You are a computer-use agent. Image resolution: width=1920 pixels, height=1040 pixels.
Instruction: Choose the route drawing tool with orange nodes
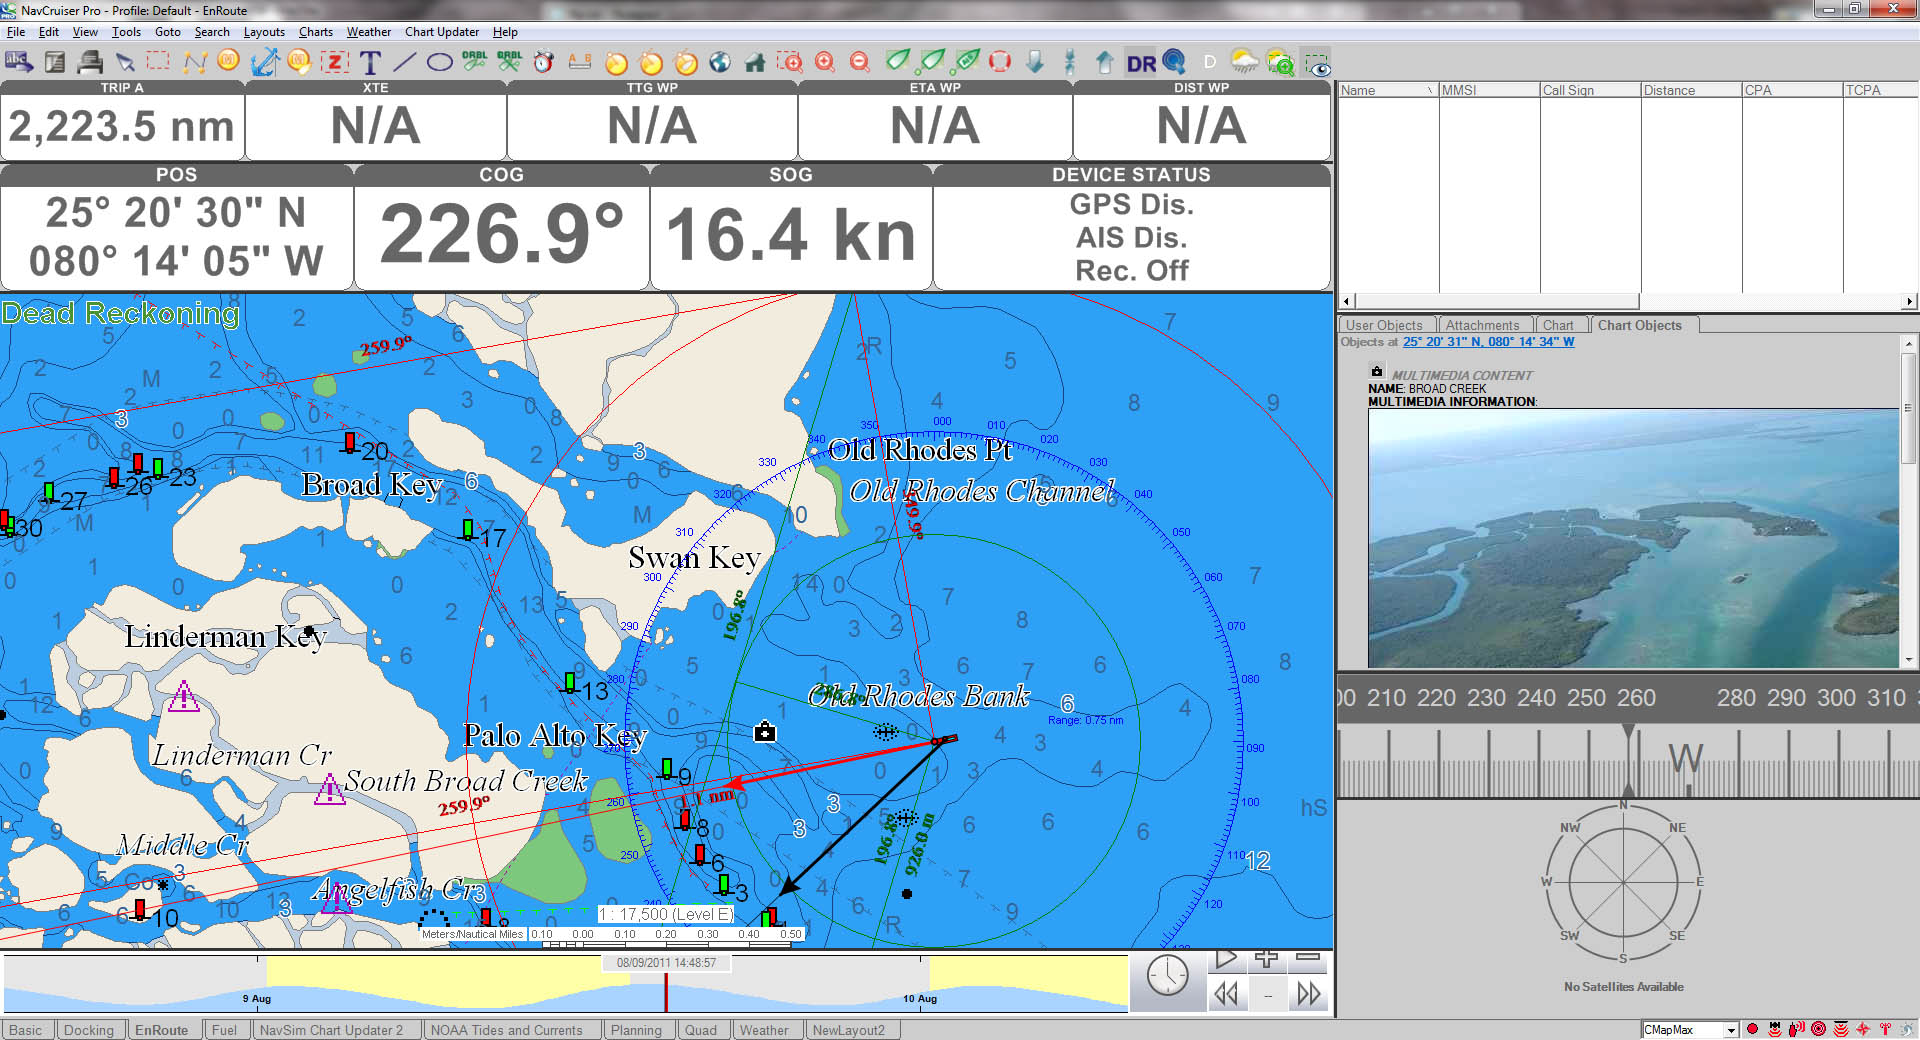[x=194, y=62]
